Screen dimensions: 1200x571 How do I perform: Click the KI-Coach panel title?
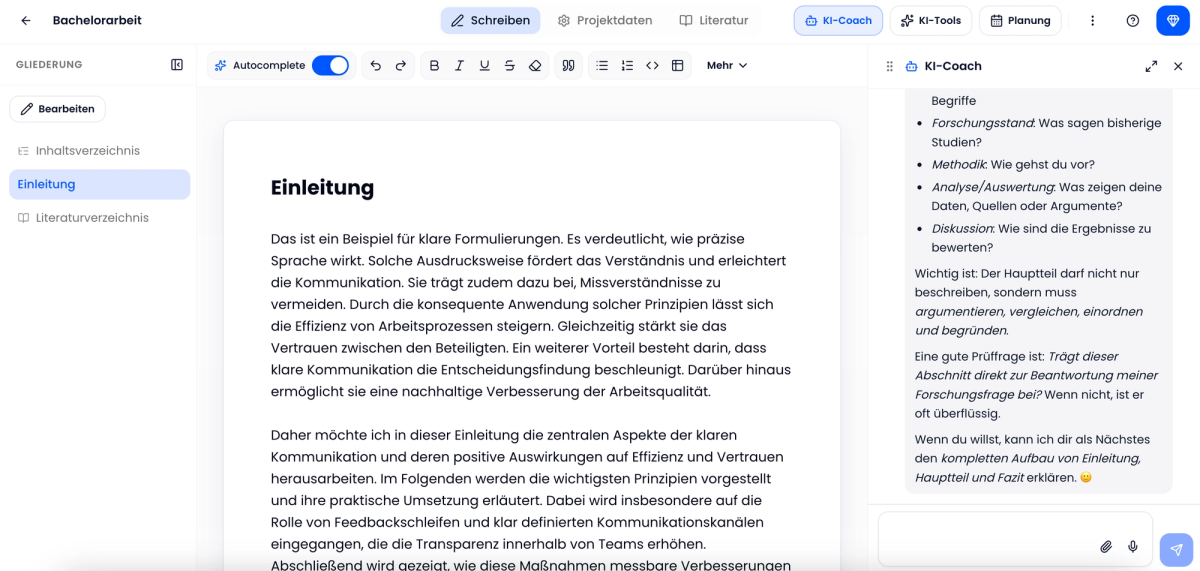click(x=953, y=66)
